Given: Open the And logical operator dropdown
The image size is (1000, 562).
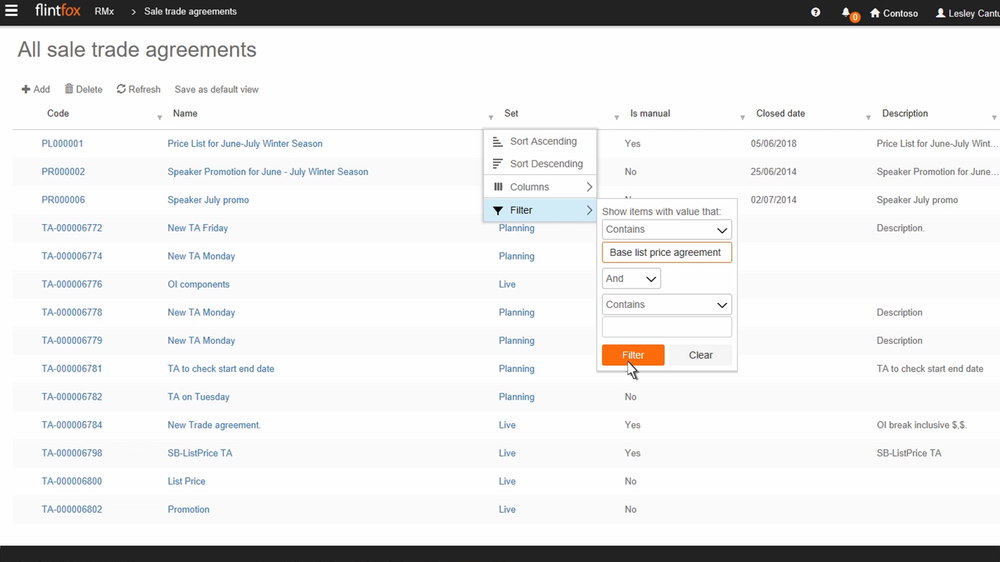Looking at the screenshot, I should [631, 279].
